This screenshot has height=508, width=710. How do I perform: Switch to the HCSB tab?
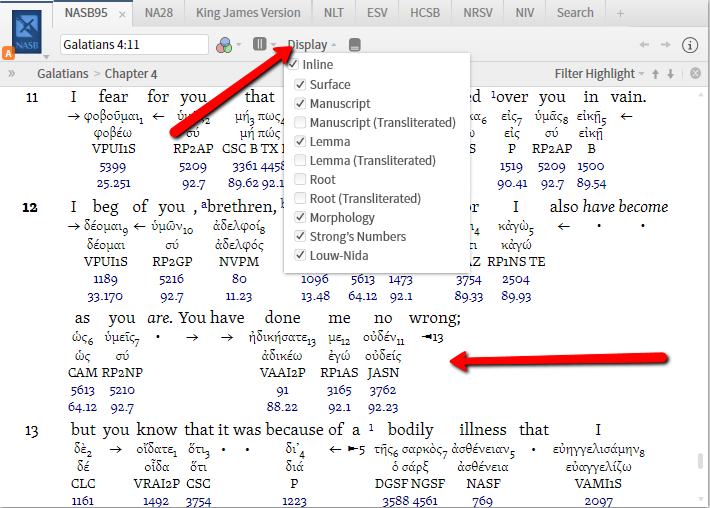[425, 13]
